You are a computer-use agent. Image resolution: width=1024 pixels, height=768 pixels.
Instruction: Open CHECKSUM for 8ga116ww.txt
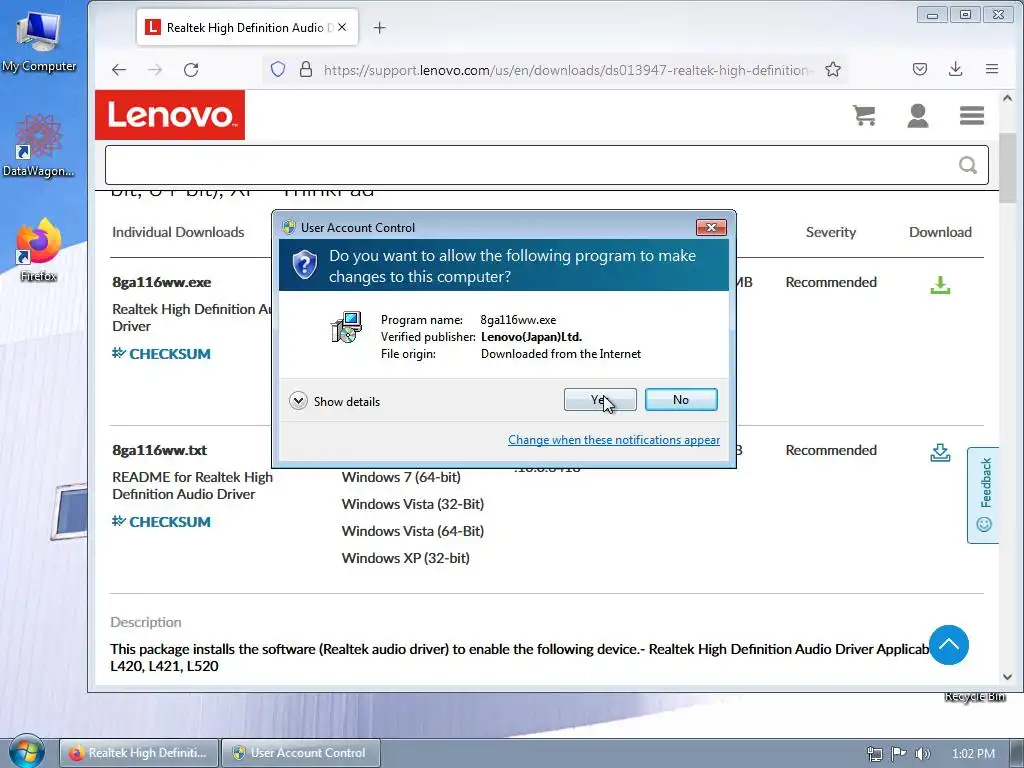(161, 522)
